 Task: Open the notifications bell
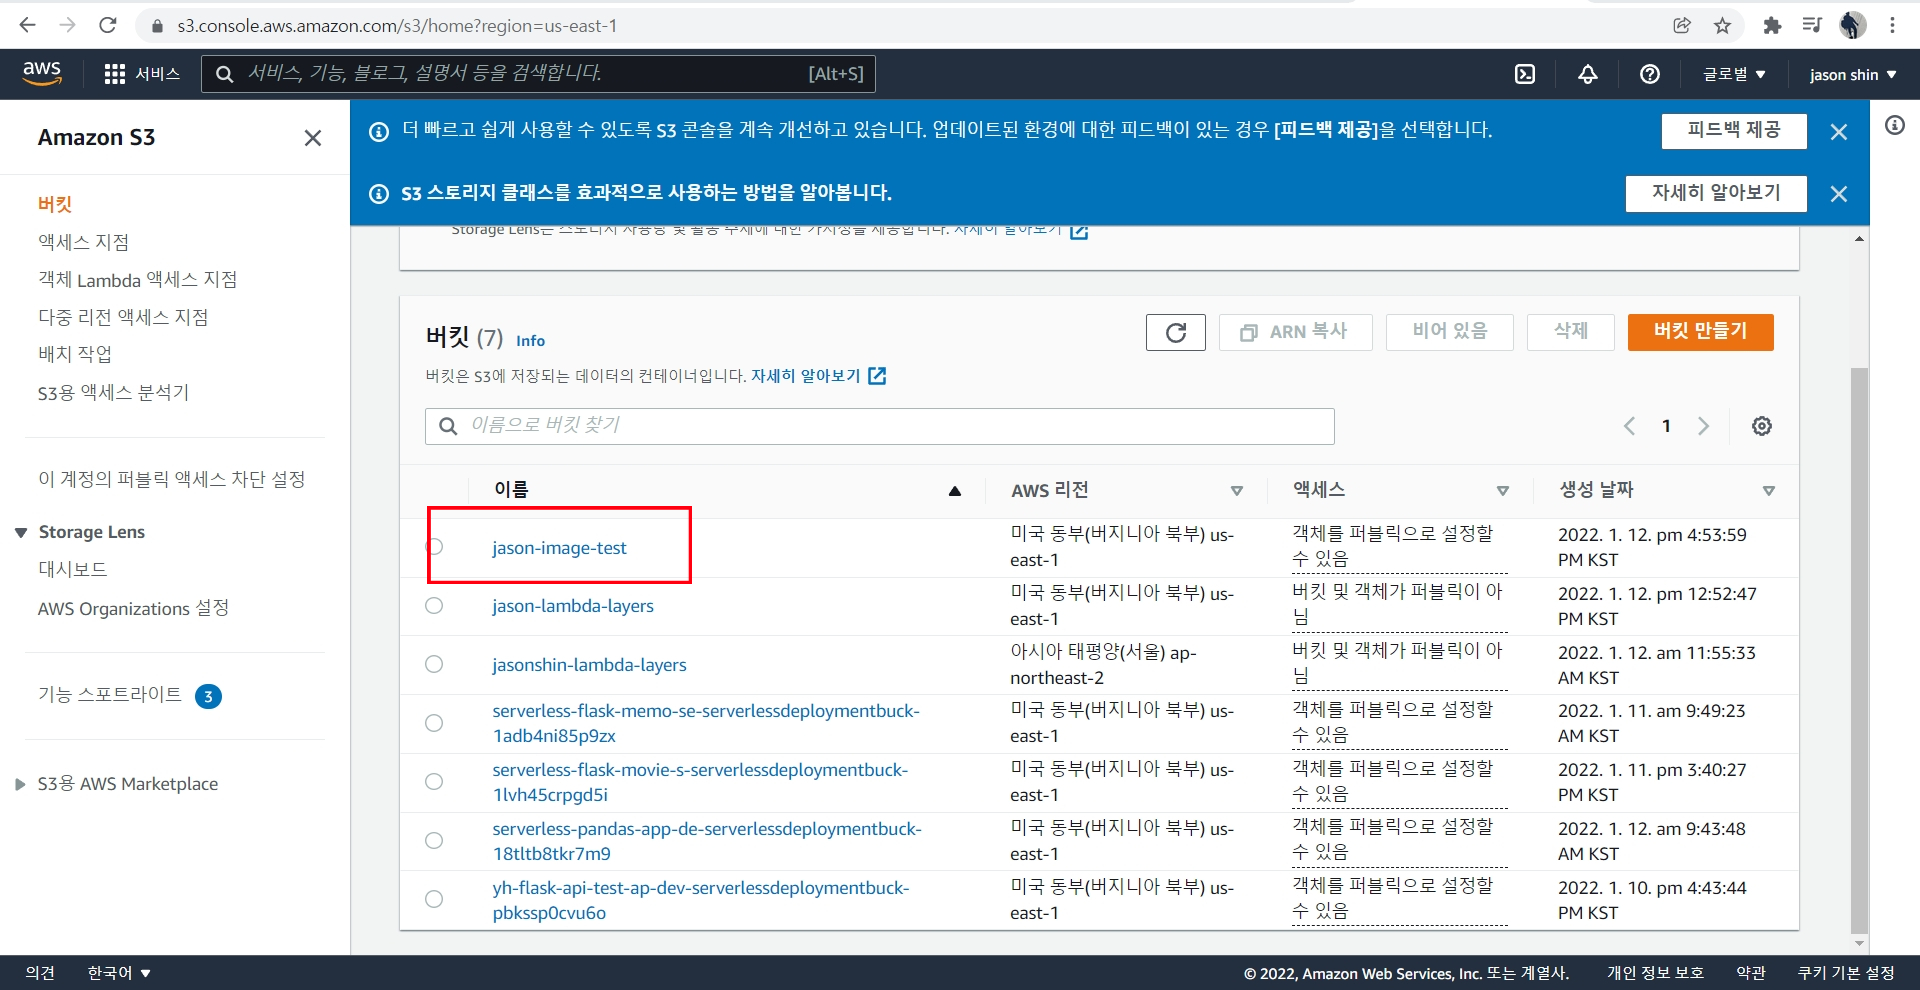[1588, 74]
